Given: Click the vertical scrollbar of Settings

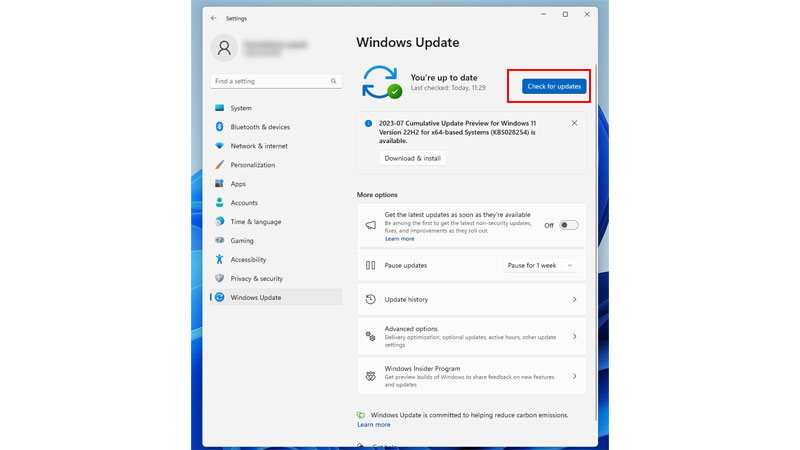Looking at the screenshot, I should [x=595, y=242].
